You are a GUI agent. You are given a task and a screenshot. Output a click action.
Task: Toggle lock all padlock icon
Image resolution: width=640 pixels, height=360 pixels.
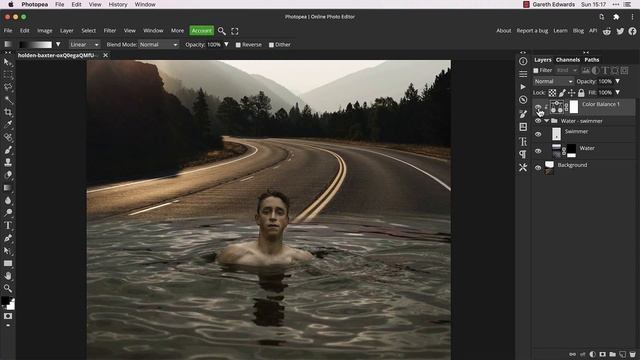tap(581, 93)
